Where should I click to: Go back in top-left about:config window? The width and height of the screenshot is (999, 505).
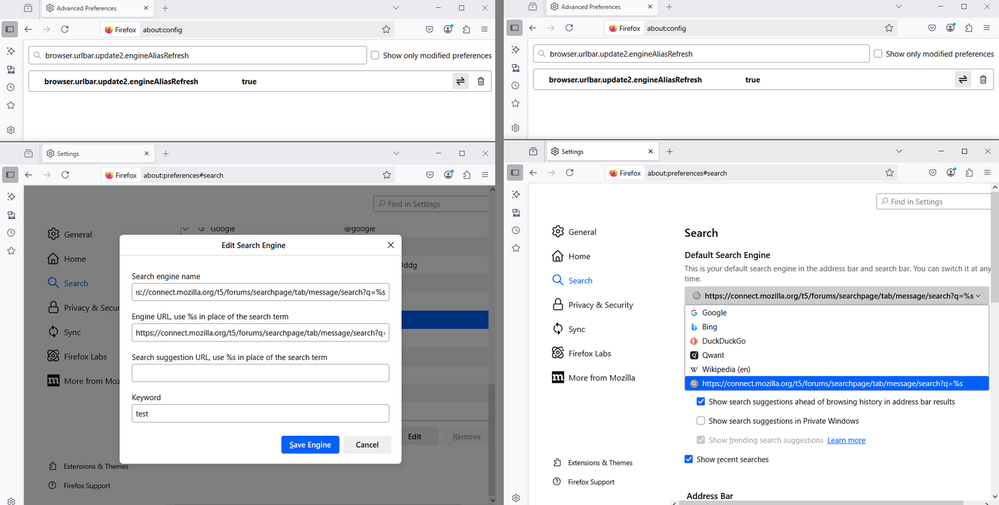[x=28, y=29]
